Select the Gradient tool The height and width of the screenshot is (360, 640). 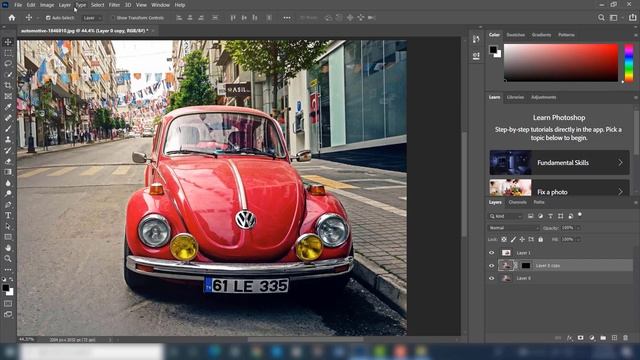coord(8,172)
